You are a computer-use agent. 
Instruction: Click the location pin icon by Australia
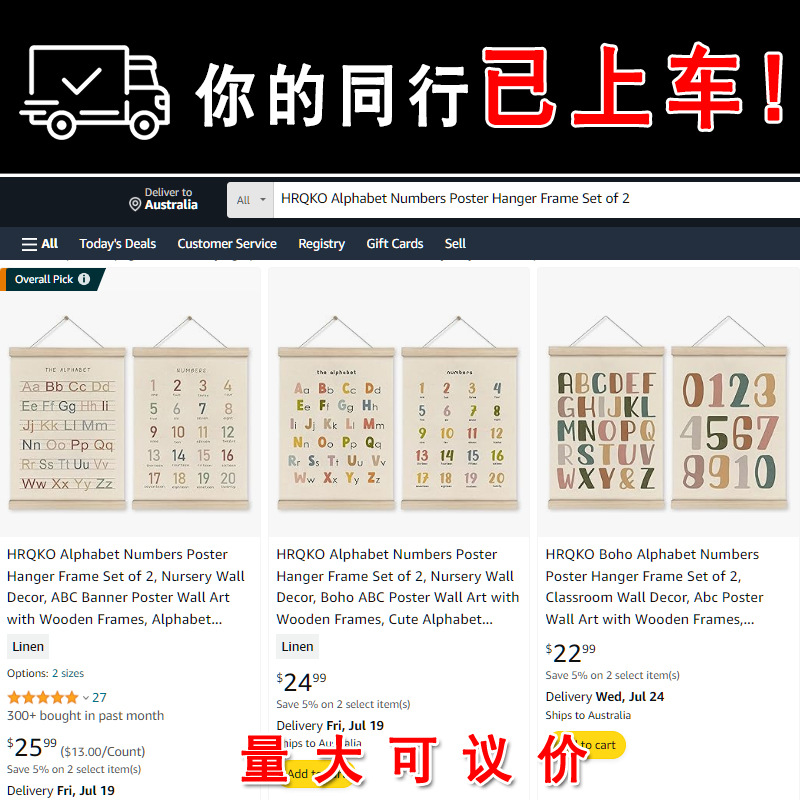click(x=135, y=205)
